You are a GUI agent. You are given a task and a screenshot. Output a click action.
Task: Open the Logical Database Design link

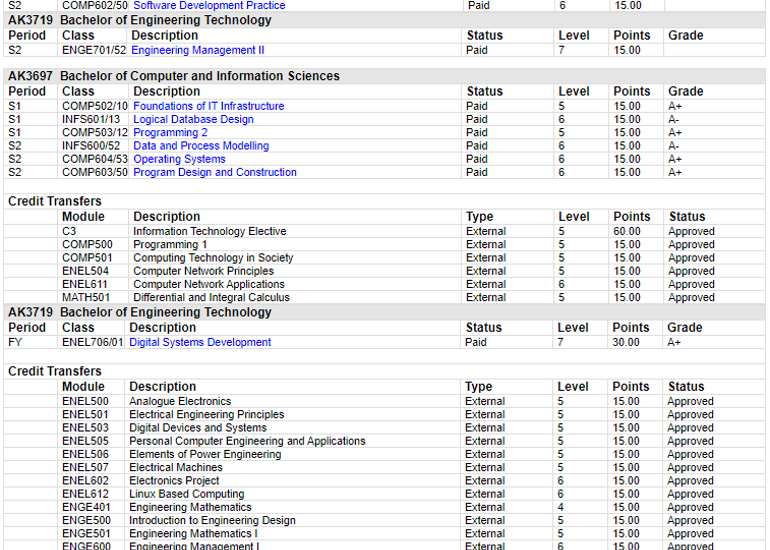(193, 119)
